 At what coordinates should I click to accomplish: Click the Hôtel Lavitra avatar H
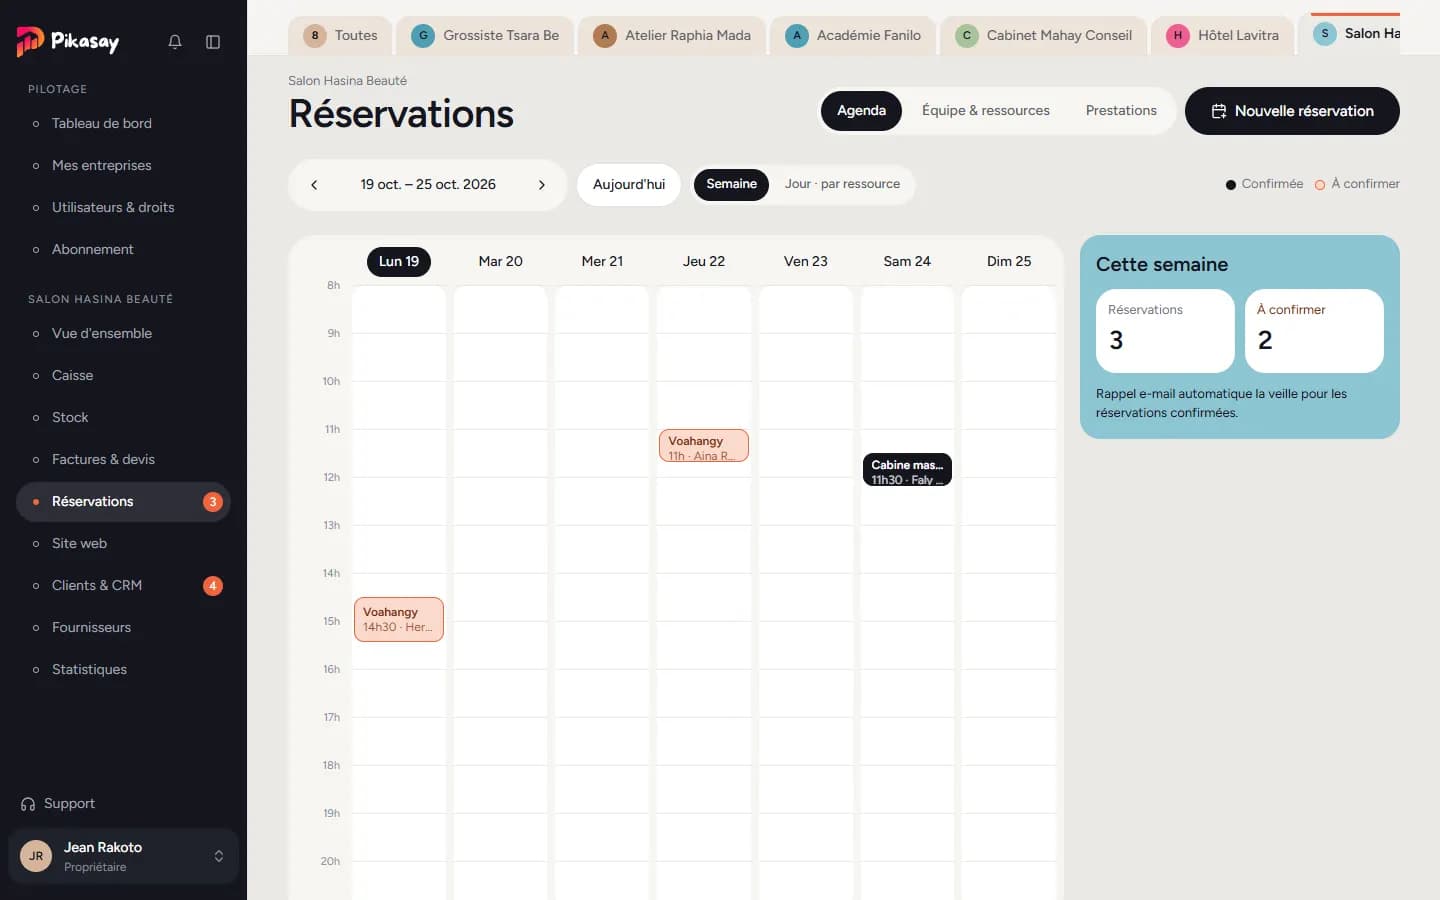click(x=1178, y=35)
